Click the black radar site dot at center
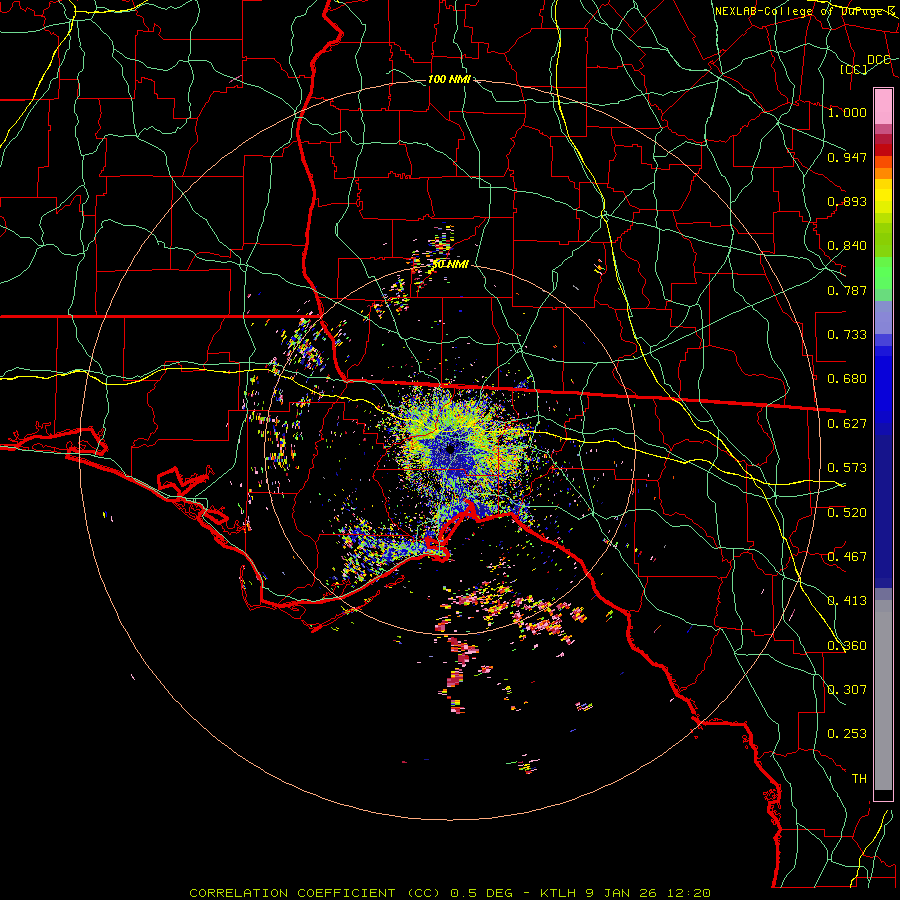The image size is (900, 900). click(x=451, y=449)
